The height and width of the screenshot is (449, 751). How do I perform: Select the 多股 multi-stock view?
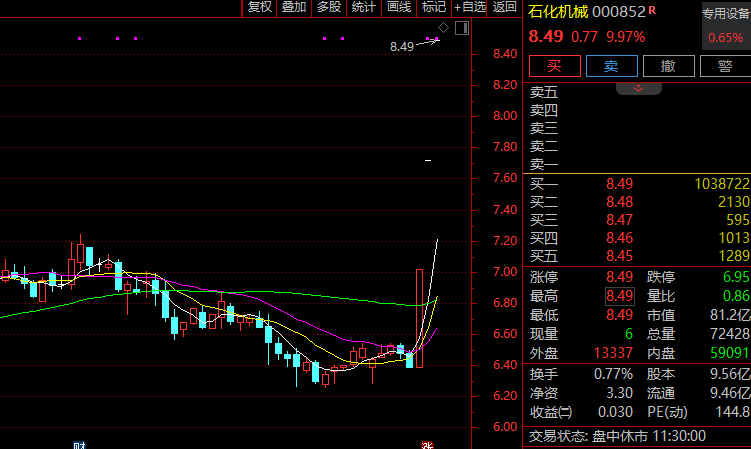pos(328,7)
